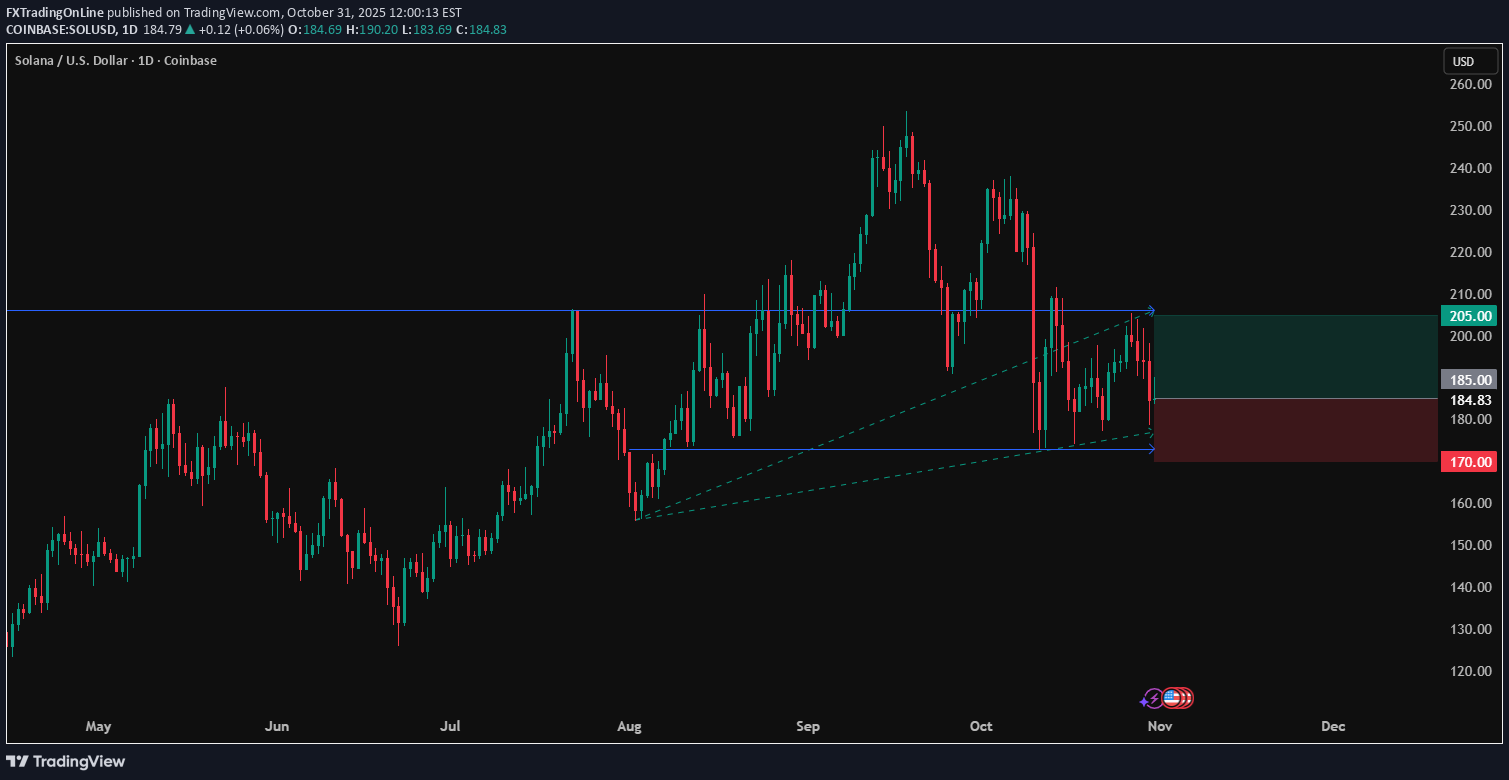Viewport: 1509px width, 780px height.
Task: Select the red 170.00 price label
Action: click(x=1470, y=461)
